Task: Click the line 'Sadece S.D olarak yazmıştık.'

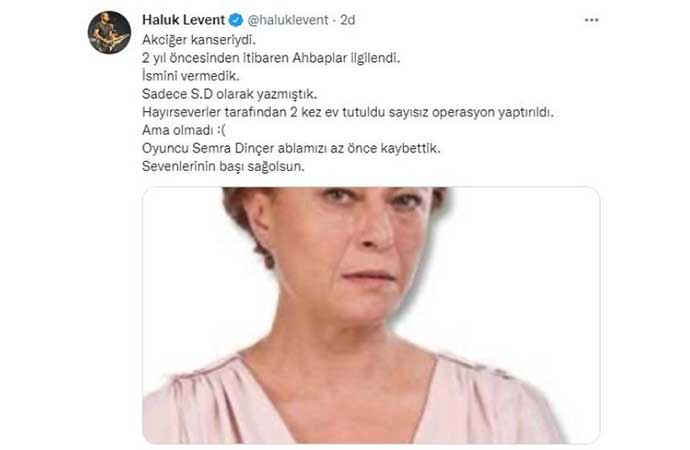Action: 229,94
